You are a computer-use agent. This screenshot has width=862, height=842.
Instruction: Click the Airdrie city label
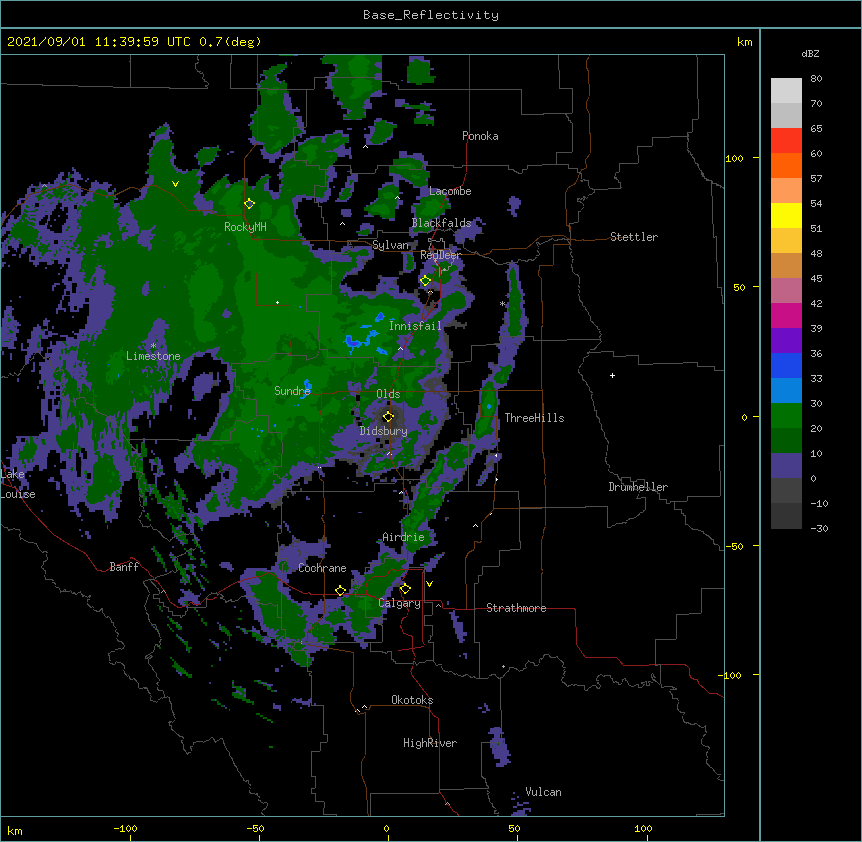click(403, 537)
